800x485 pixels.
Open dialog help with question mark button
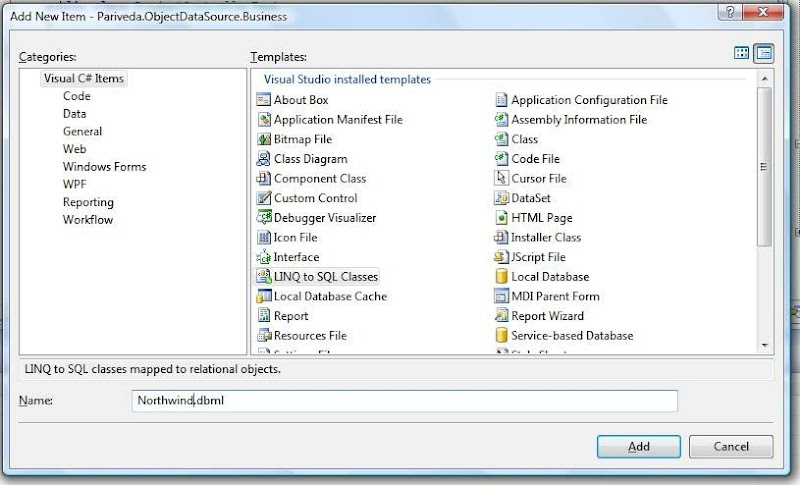click(730, 12)
